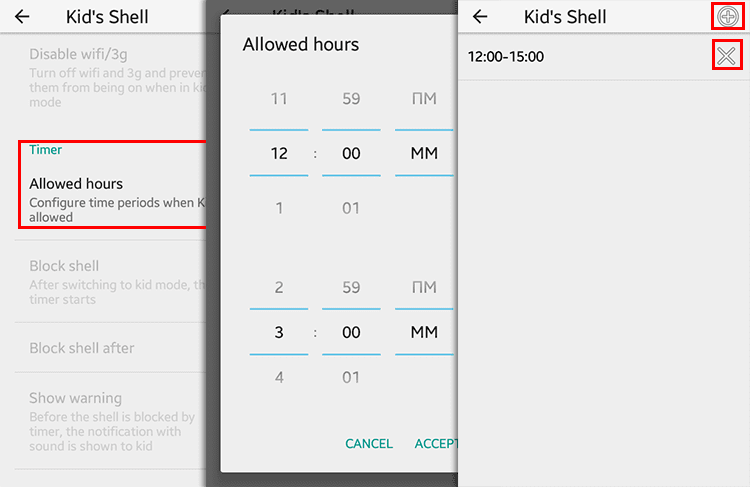The width and height of the screenshot is (750, 487).
Task: Select ПМ in the end time picker
Action: tap(424, 287)
